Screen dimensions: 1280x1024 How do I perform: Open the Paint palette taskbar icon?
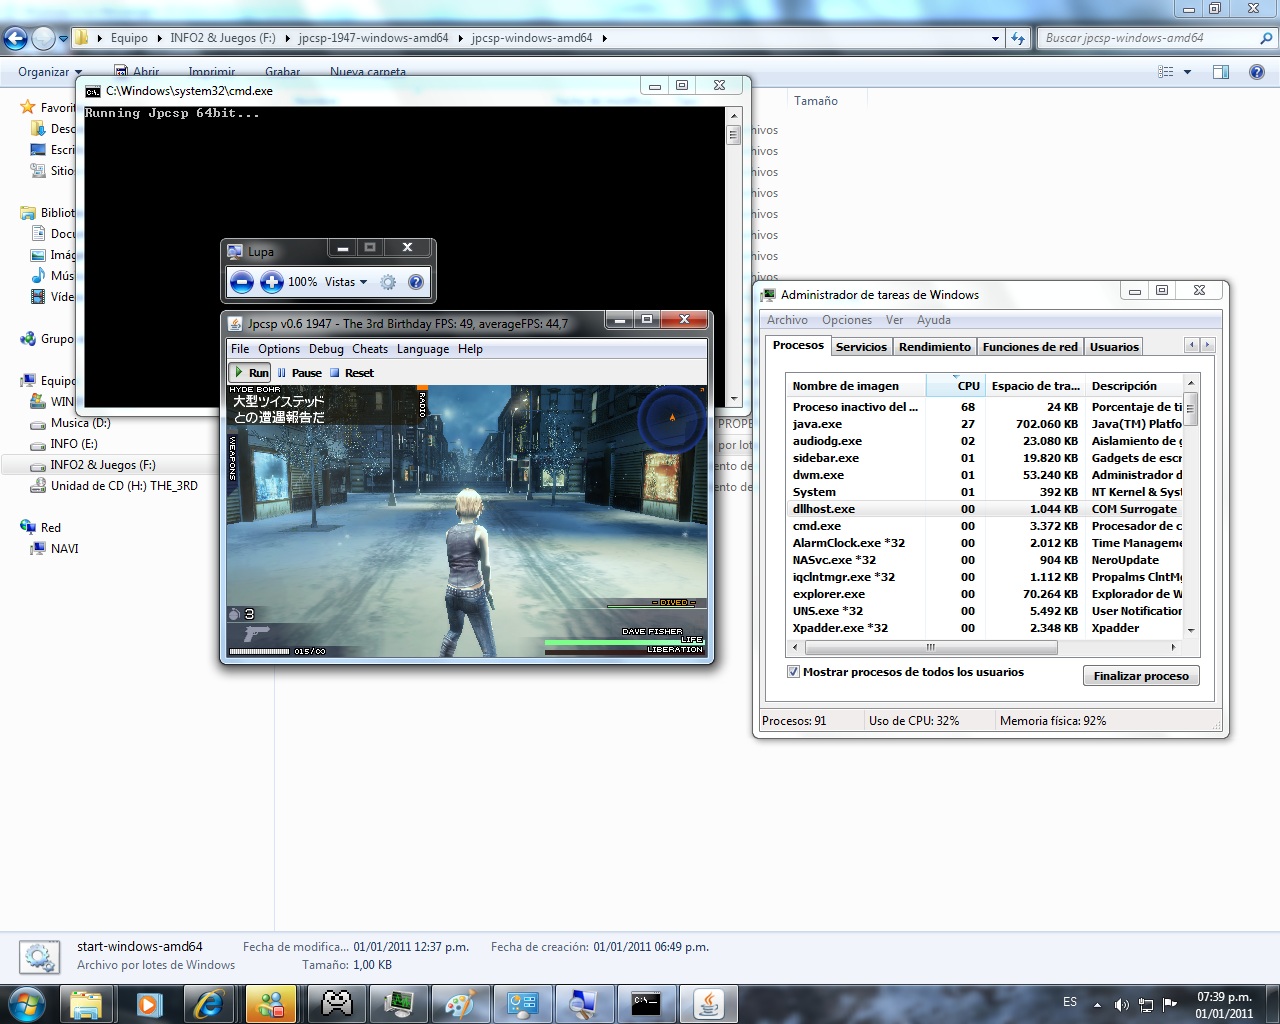click(x=460, y=1003)
